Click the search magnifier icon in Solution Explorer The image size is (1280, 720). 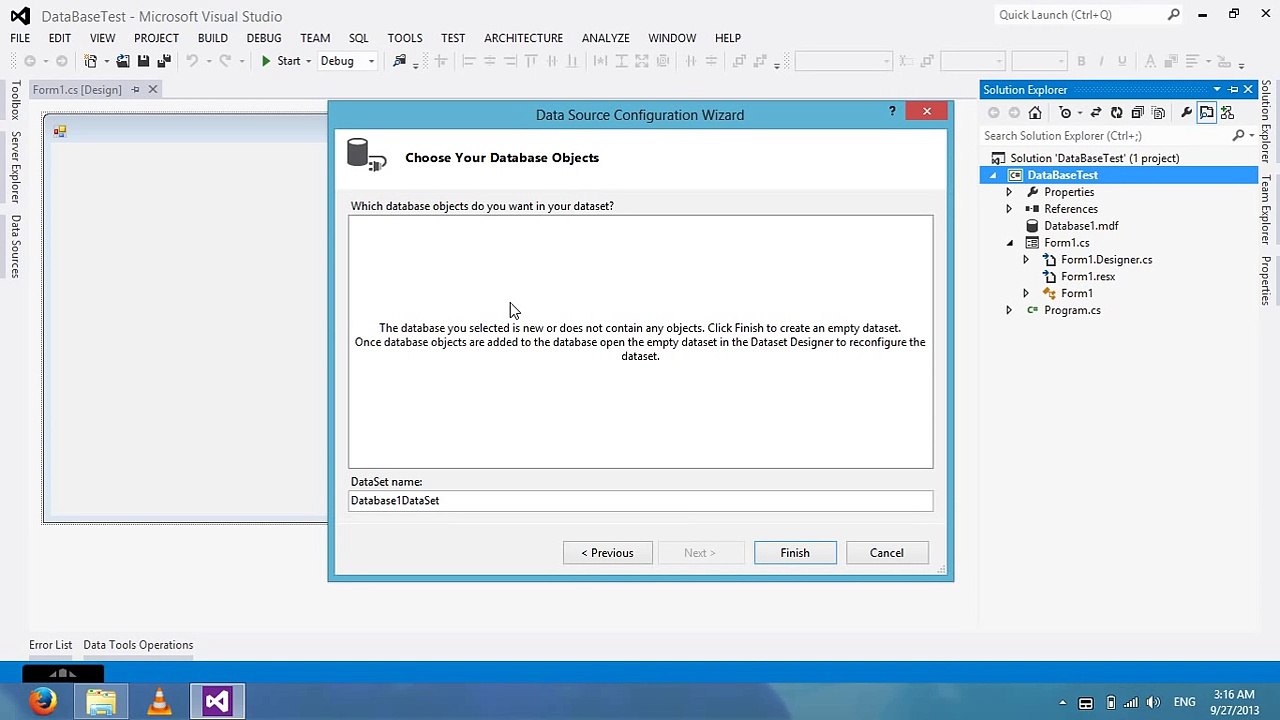pyautogui.click(x=1238, y=135)
